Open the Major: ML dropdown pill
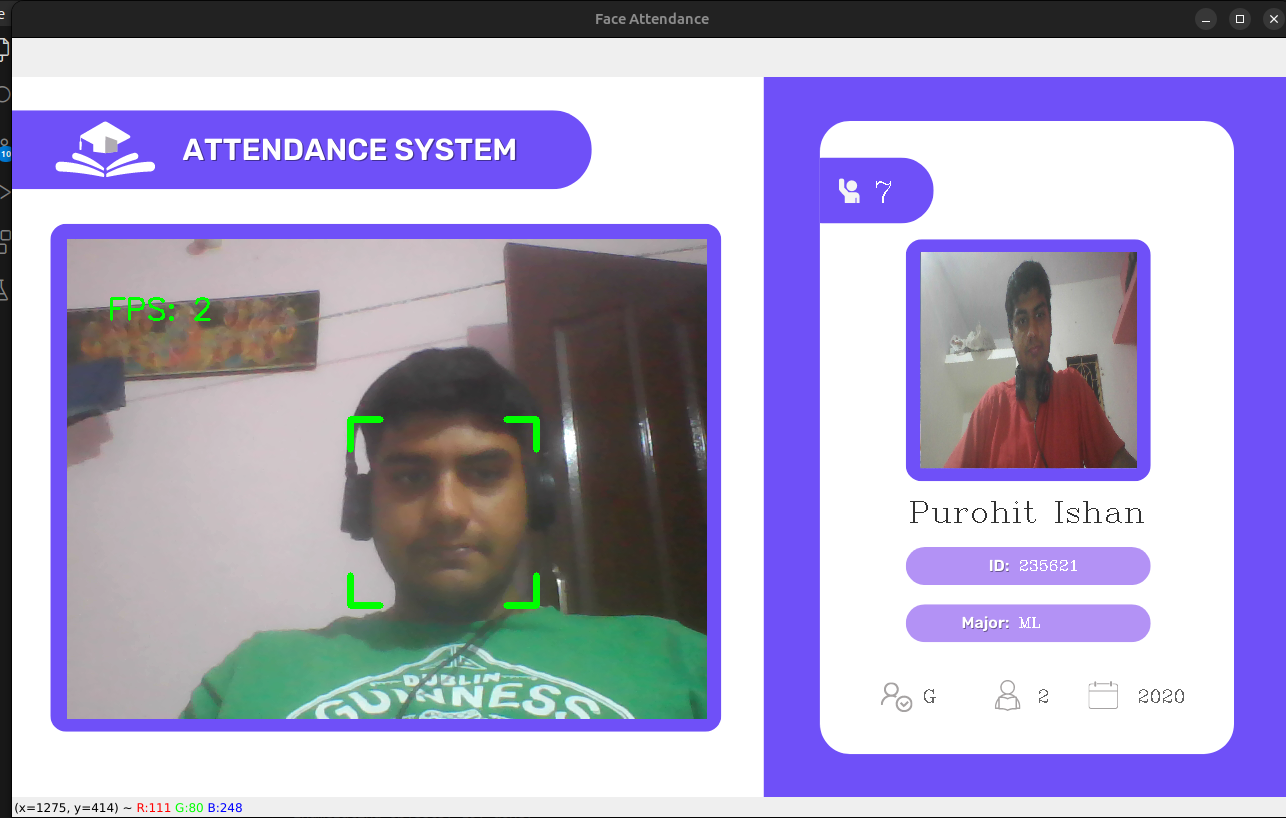 click(x=1027, y=623)
